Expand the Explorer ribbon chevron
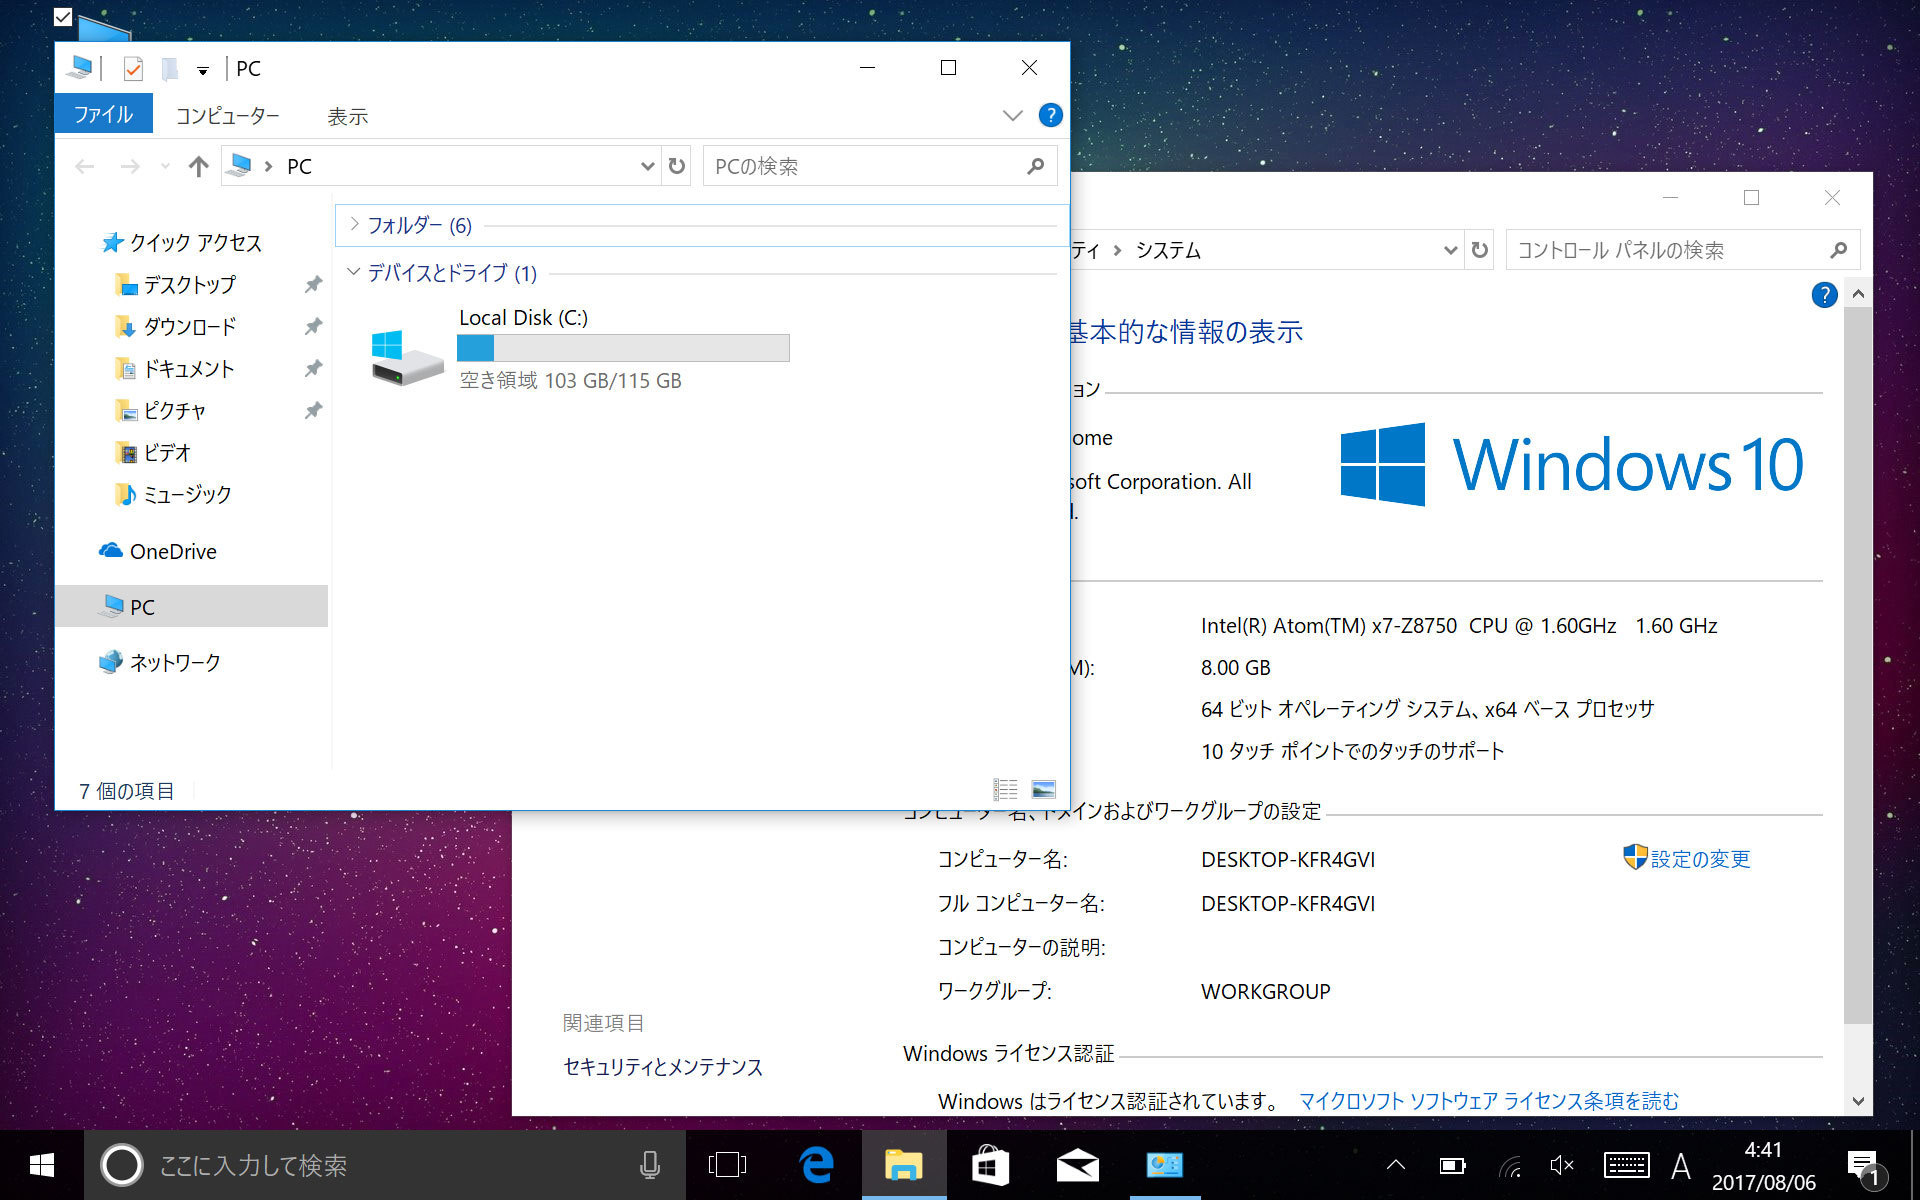1920x1200 pixels. pos(1012,115)
